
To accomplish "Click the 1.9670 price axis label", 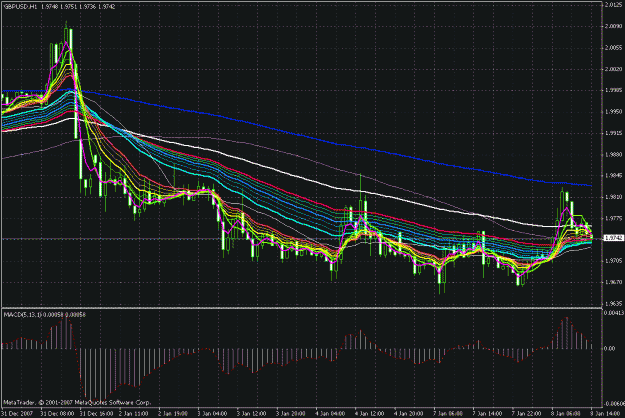I will coord(614,282).
